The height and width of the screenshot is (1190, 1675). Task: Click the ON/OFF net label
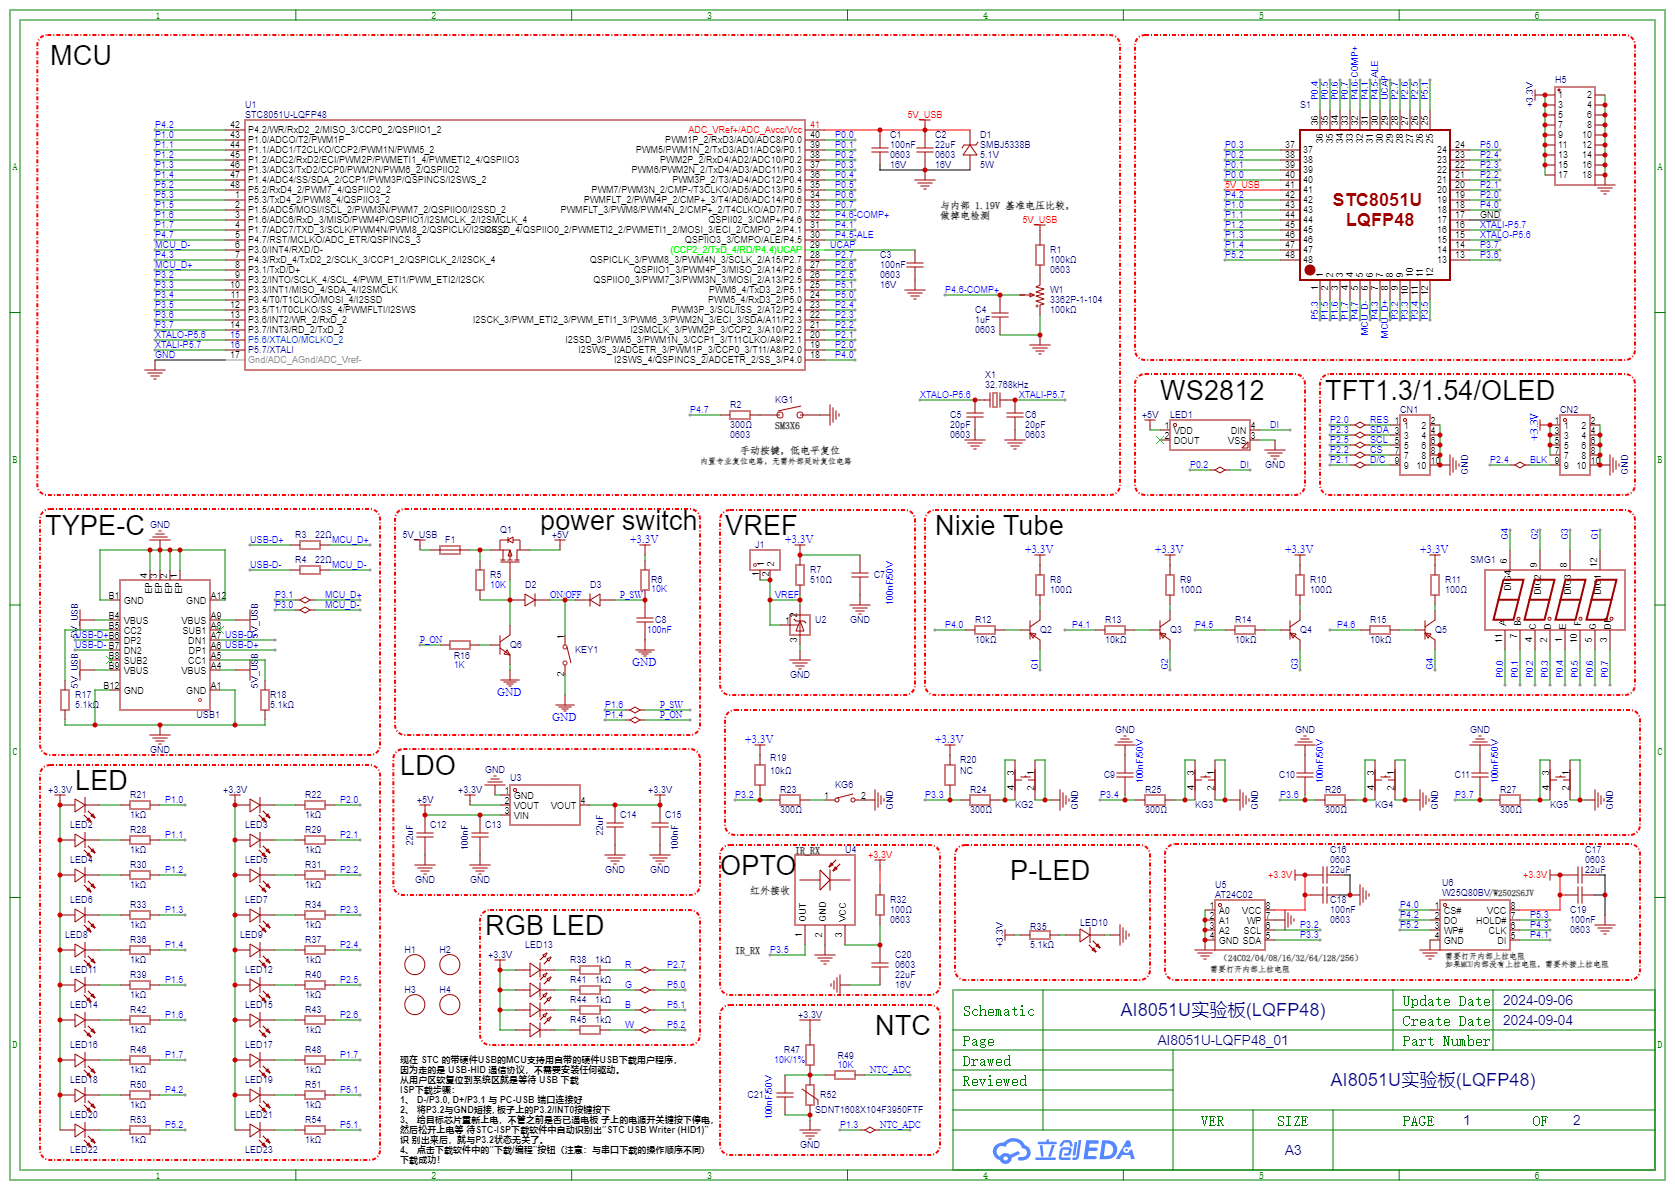565,594
